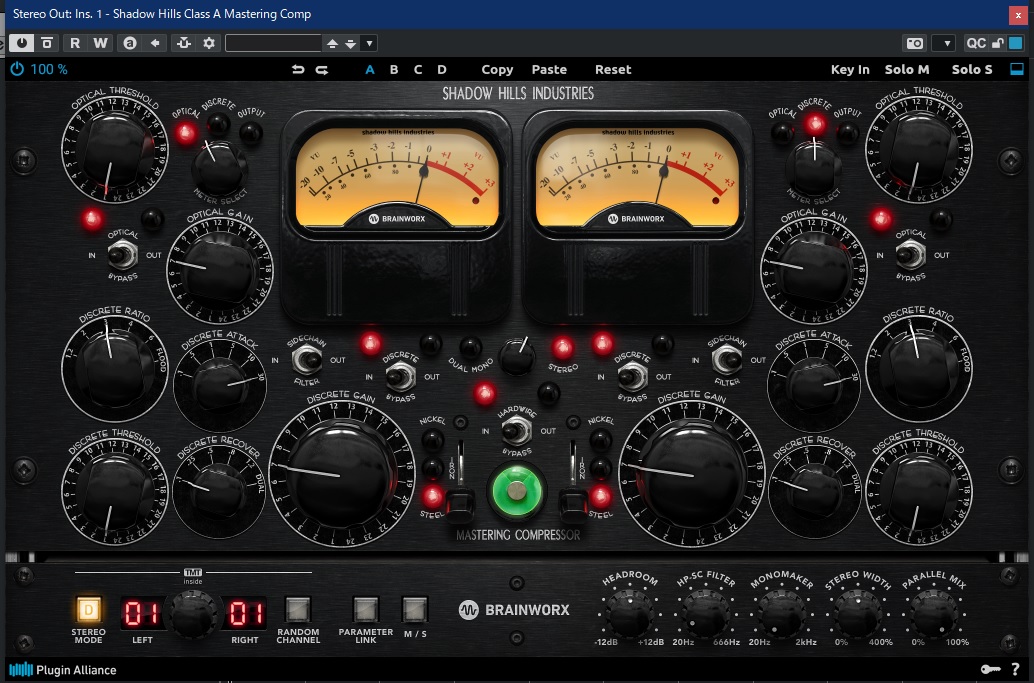Click the blue panel view icon
The image size is (1034, 683).
(x=1017, y=69)
